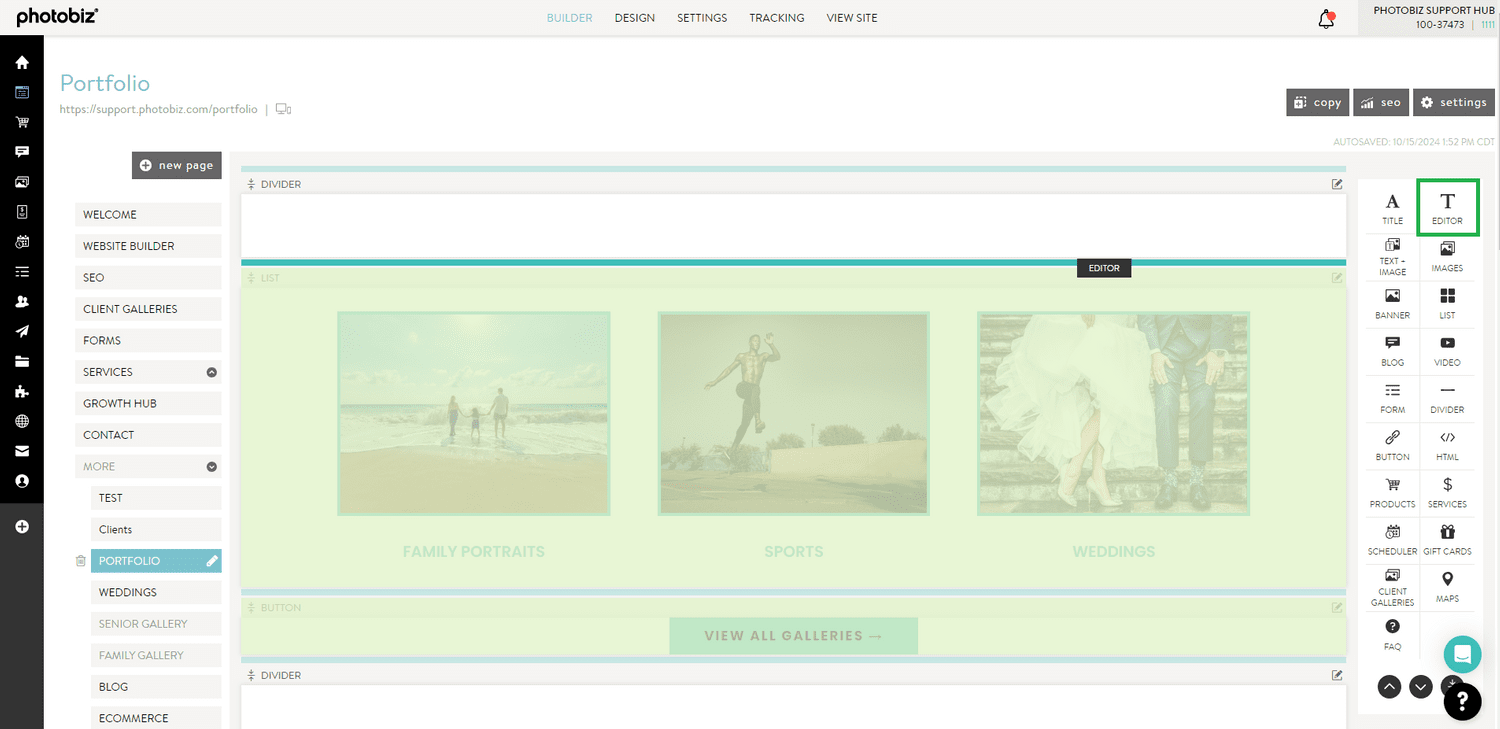Screen dimensions: 1500x729
Task: Collapse the Services page group
Action: pos(211,372)
